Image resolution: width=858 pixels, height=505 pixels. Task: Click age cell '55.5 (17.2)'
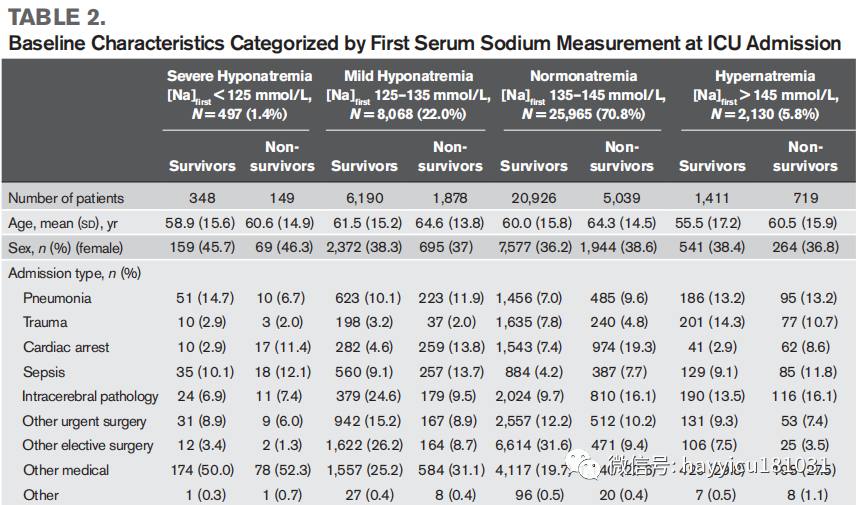[708, 223]
